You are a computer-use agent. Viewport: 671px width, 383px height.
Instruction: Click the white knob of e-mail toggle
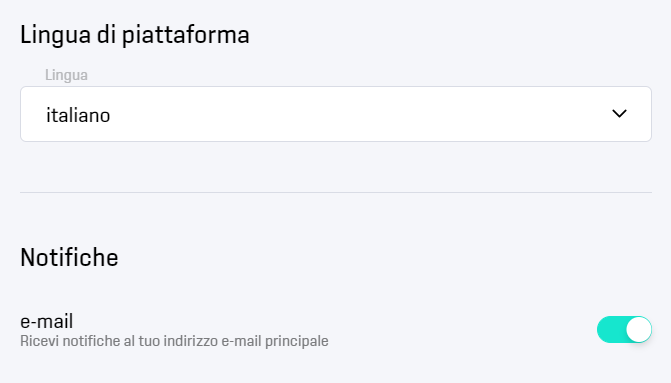[x=638, y=330]
